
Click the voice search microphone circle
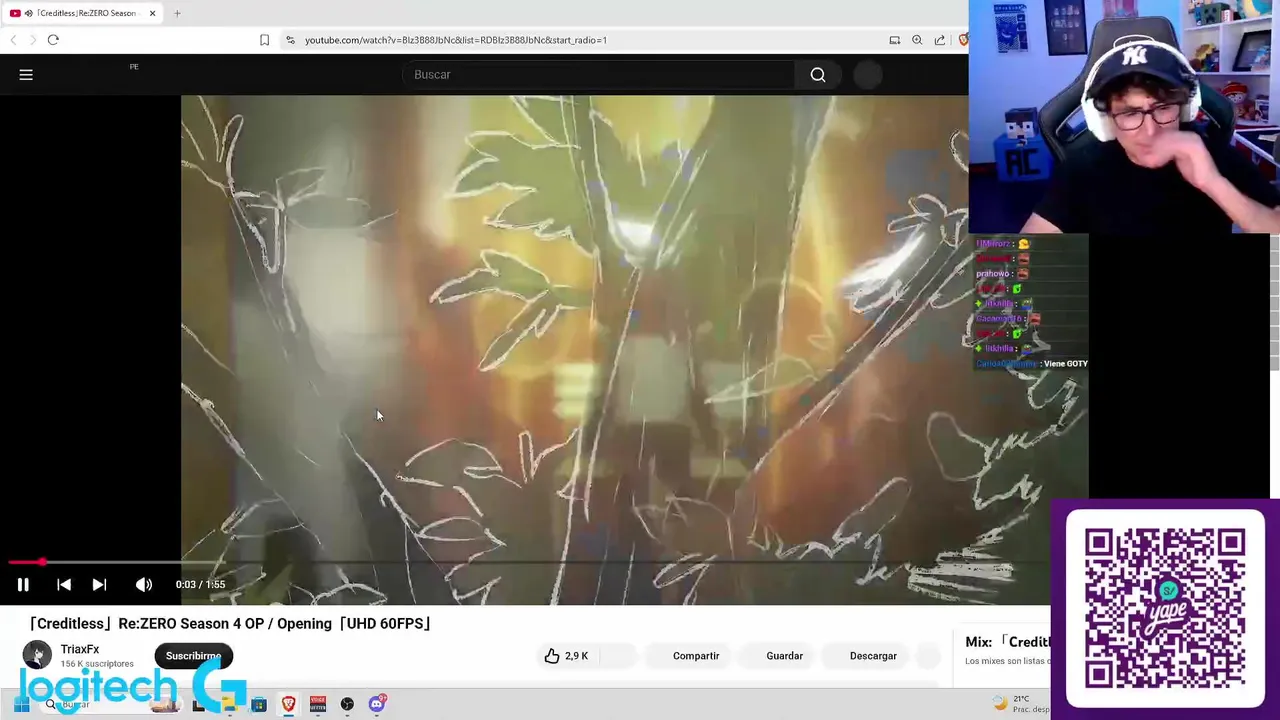(868, 75)
